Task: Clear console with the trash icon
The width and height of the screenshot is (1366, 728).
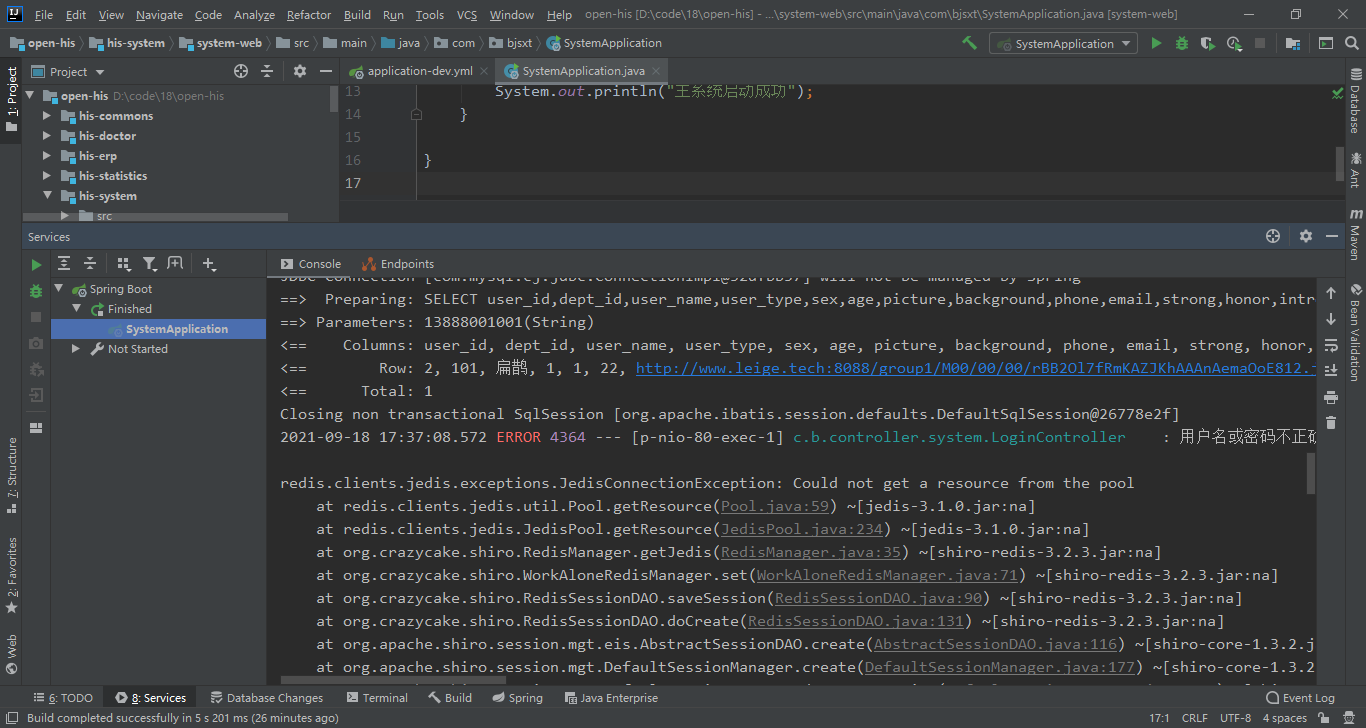Action: (1331, 423)
